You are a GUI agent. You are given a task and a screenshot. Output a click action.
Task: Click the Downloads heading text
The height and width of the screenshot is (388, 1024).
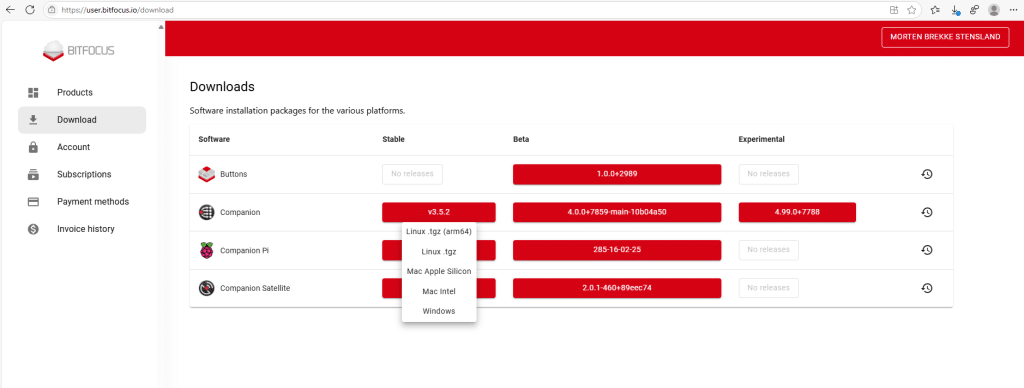pyautogui.click(x=222, y=87)
